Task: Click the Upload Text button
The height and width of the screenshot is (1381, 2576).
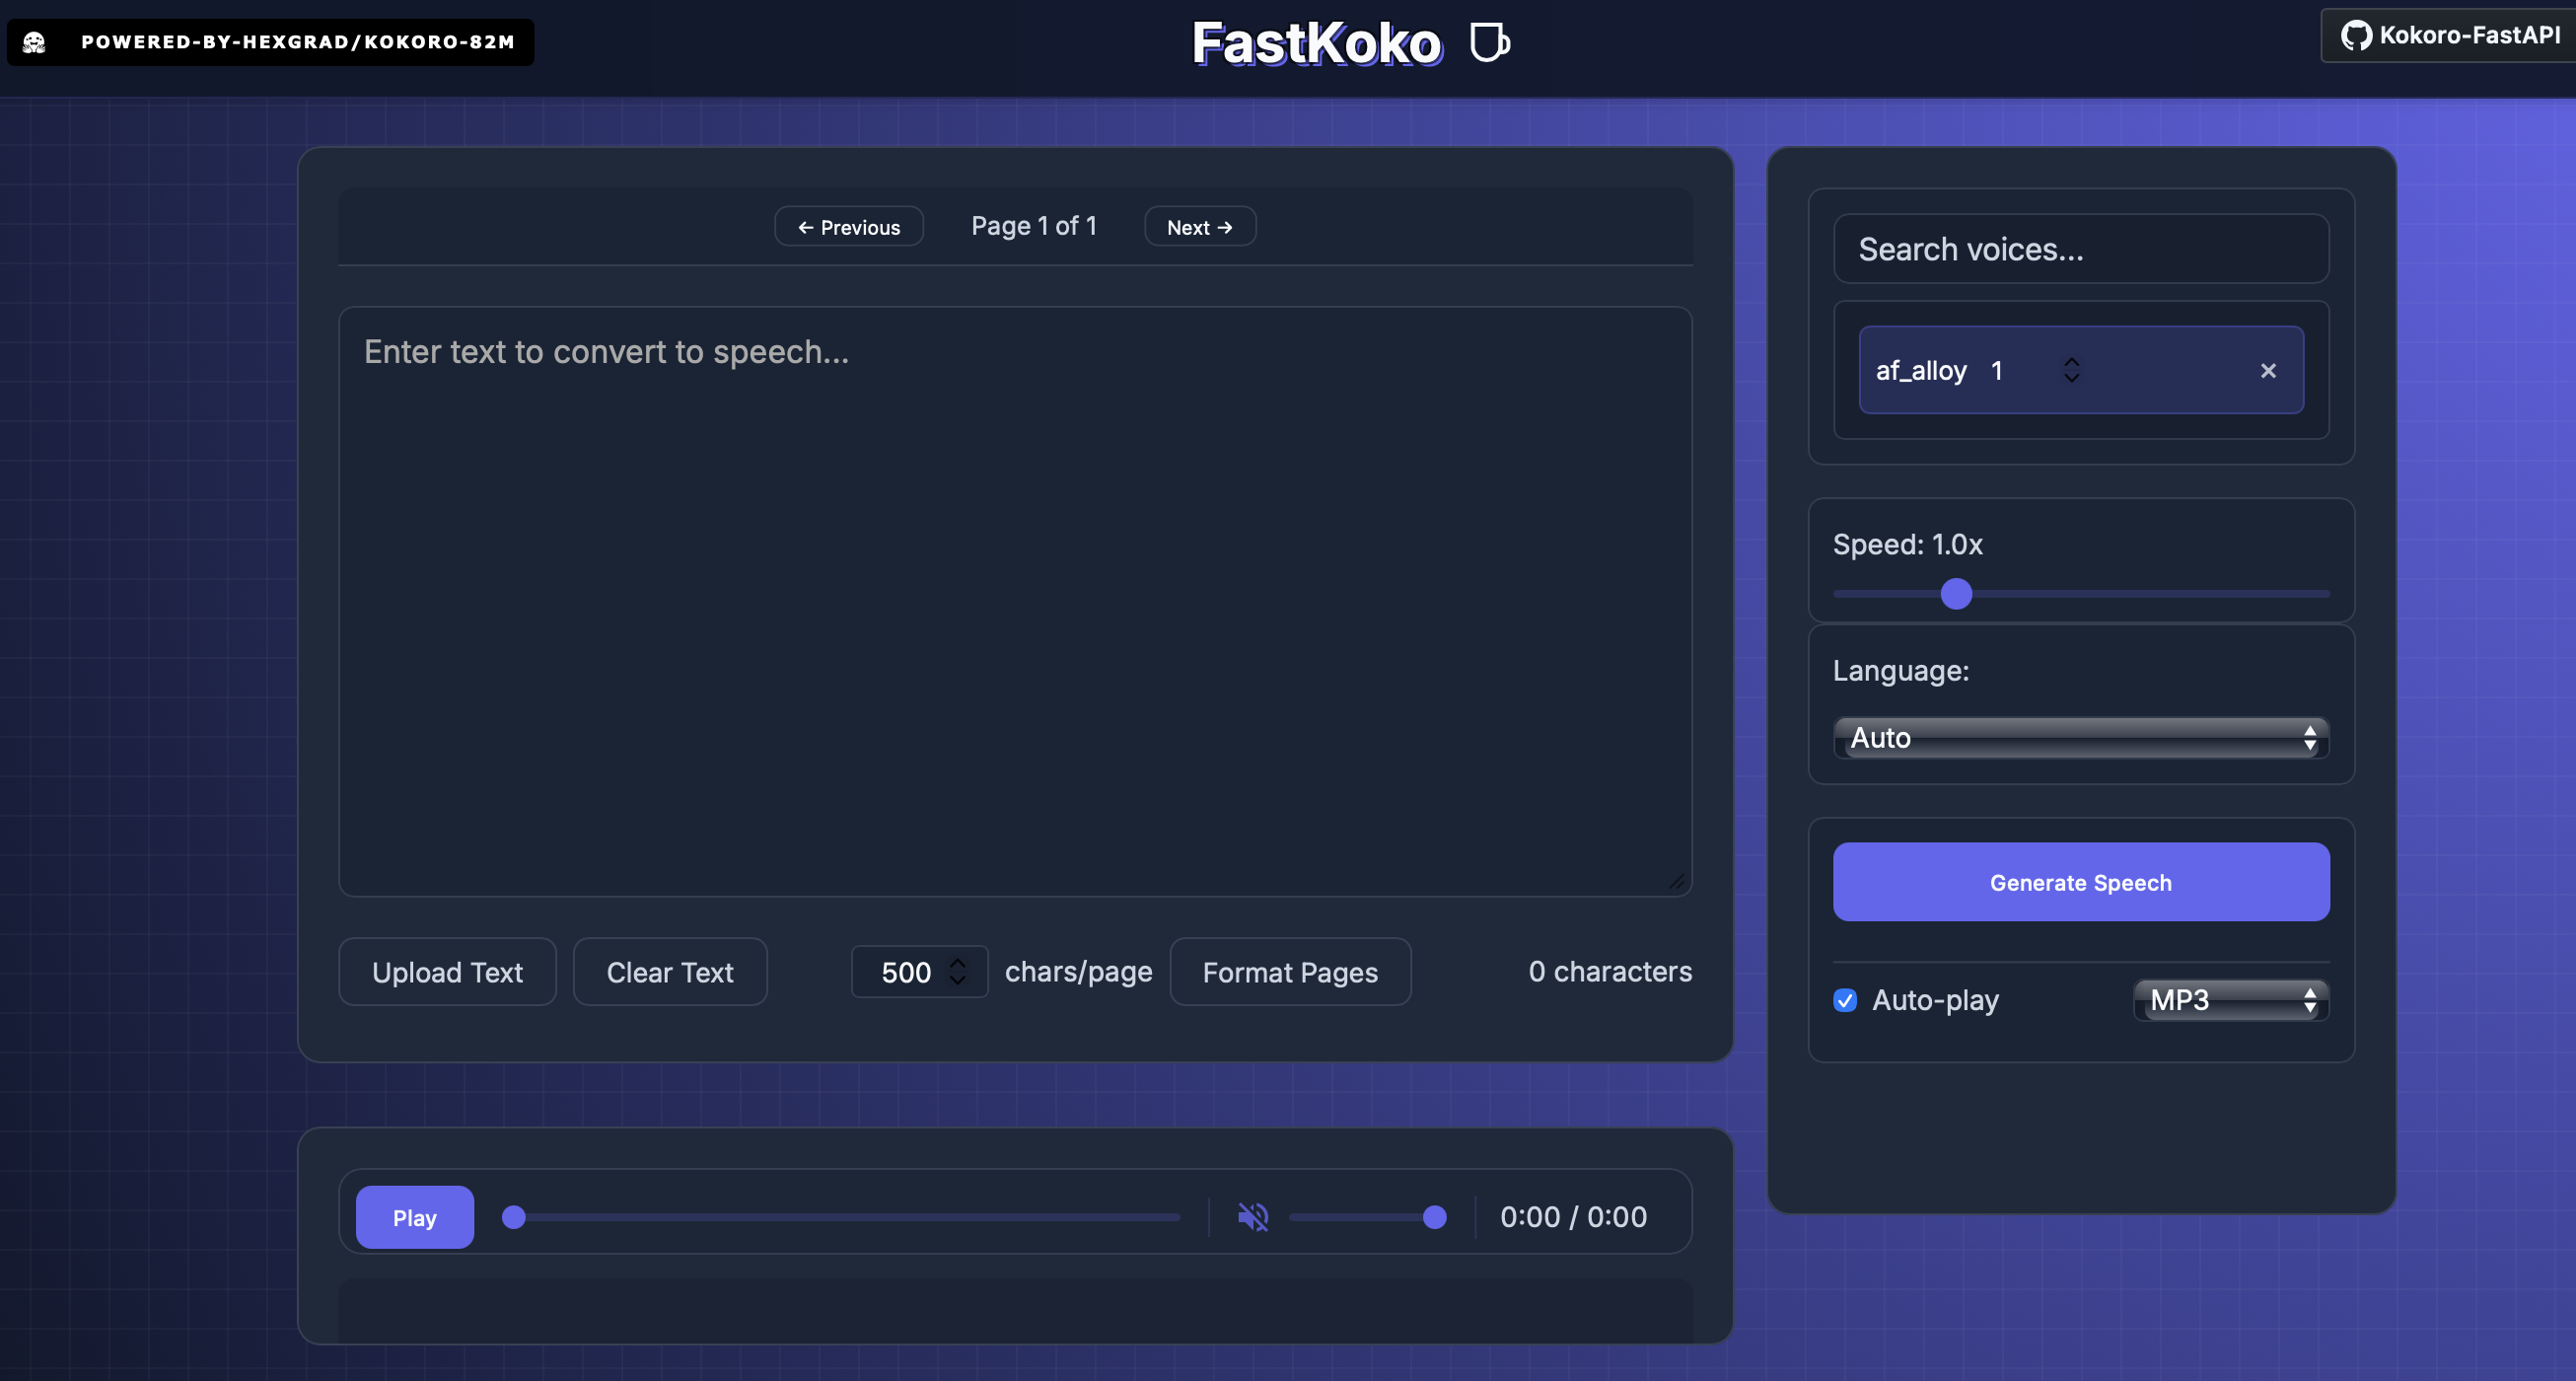Action: [x=447, y=972]
